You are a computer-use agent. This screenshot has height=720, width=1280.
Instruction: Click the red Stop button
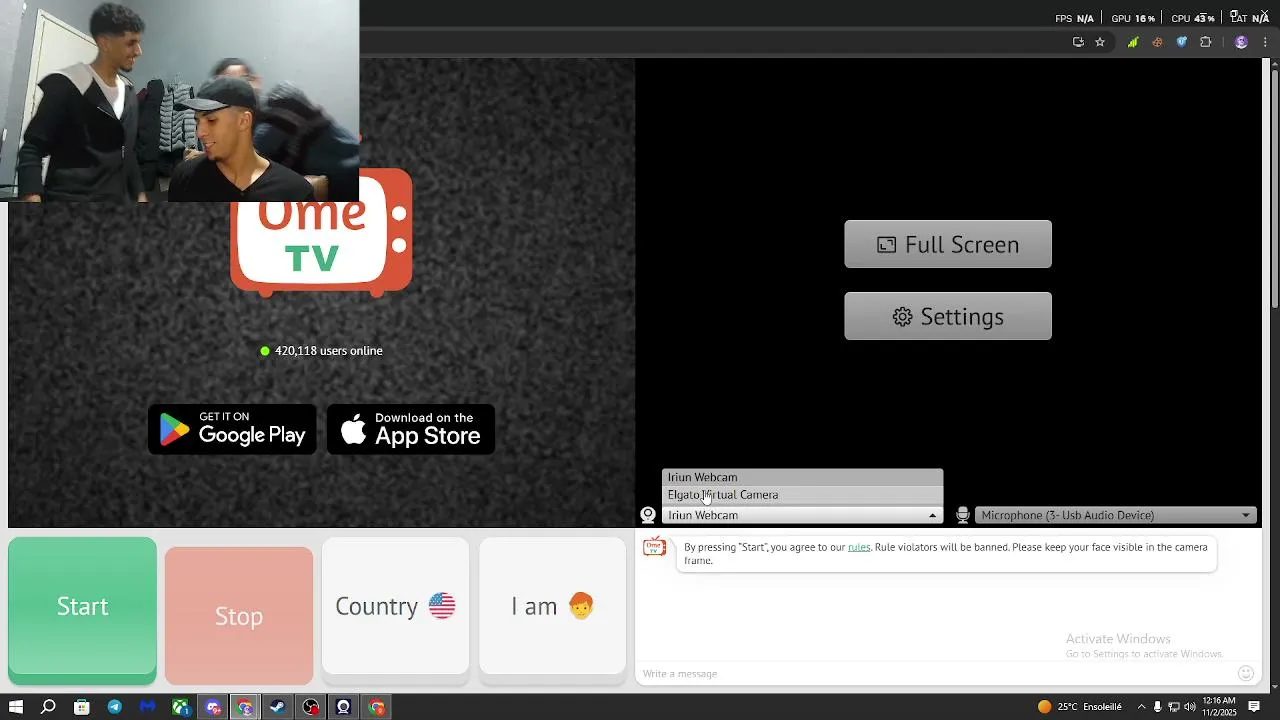239,615
